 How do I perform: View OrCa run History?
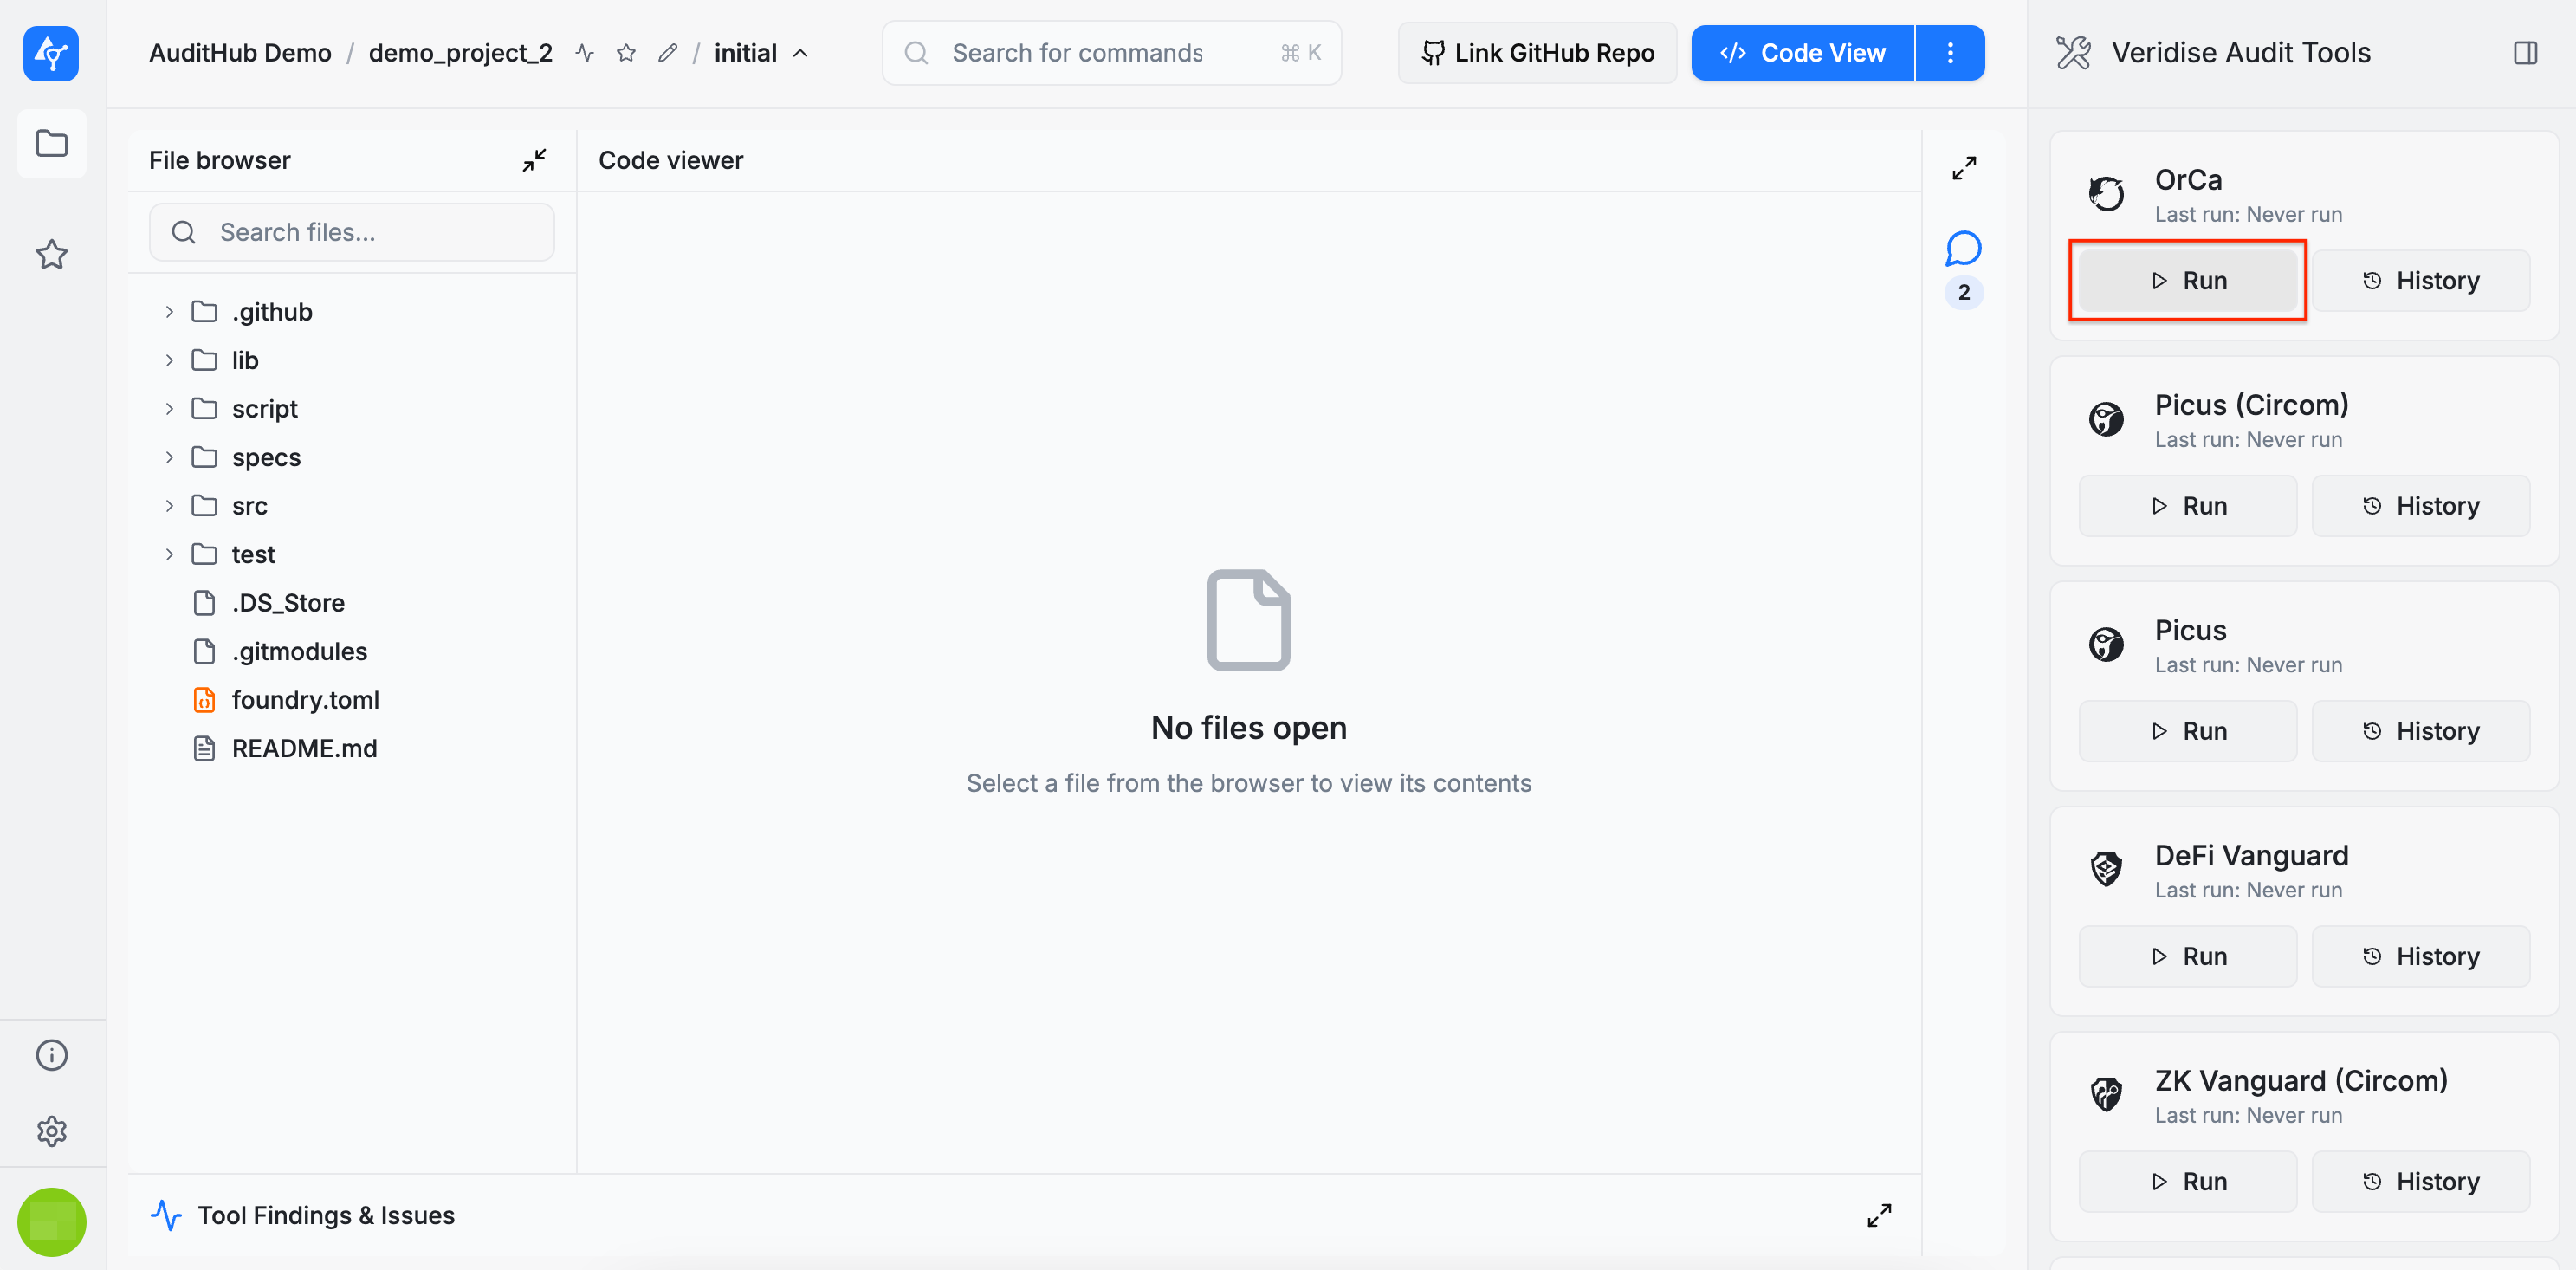tap(2421, 280)
